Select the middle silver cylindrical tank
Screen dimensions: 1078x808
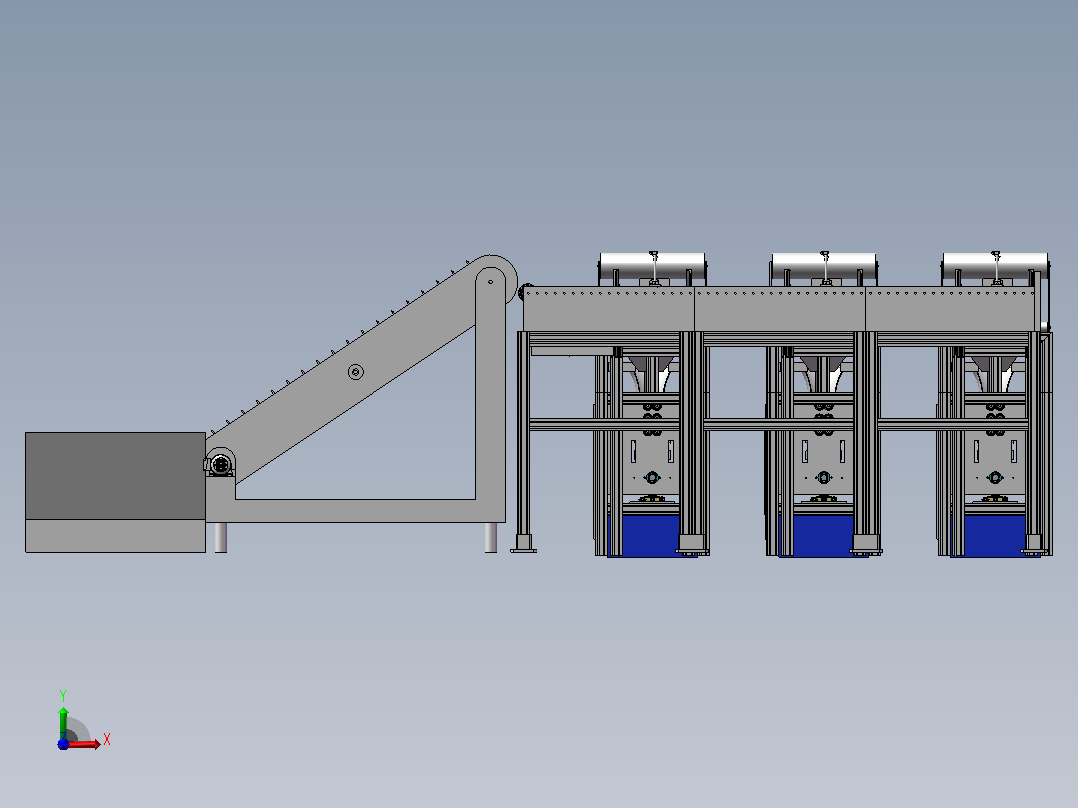coord(824,267)
